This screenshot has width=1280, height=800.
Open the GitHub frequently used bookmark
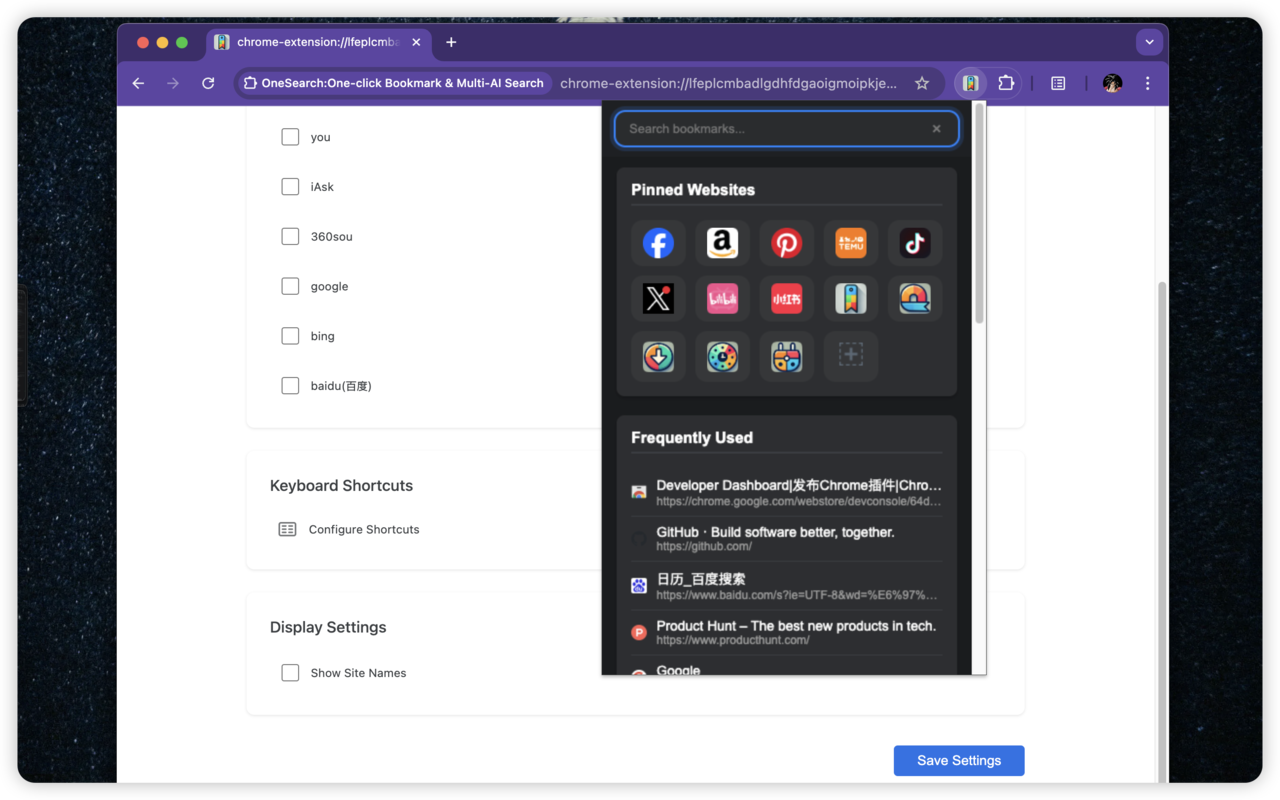point(786,538)
